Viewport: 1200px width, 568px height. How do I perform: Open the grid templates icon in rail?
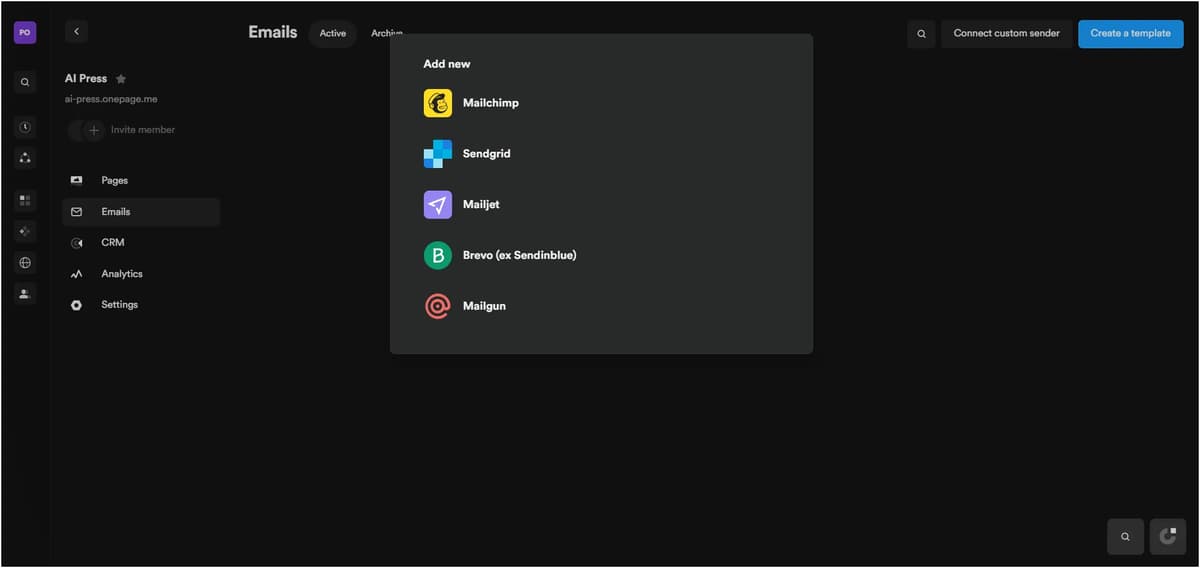(x=25, y=200)
